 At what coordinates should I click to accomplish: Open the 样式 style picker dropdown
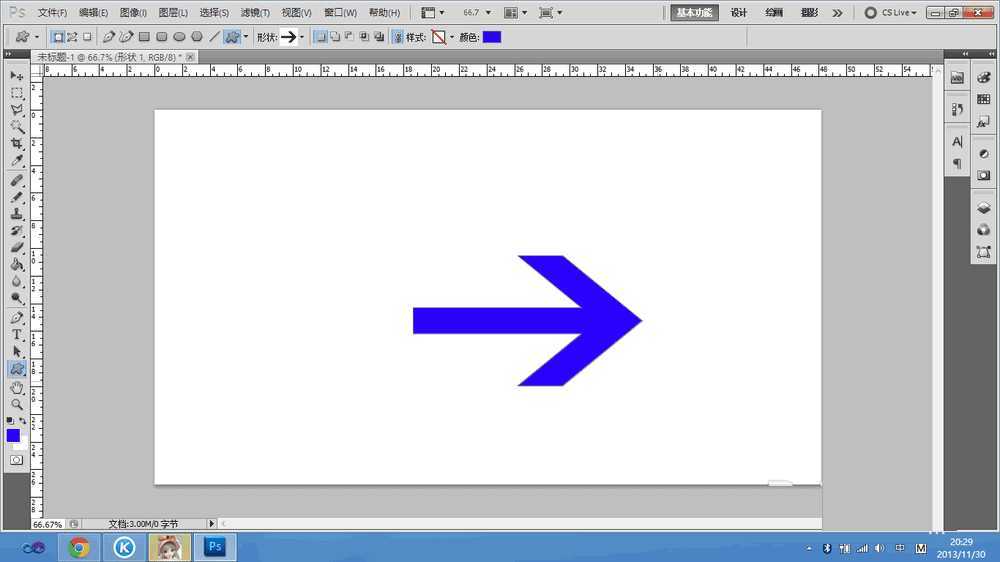[451, 37]
